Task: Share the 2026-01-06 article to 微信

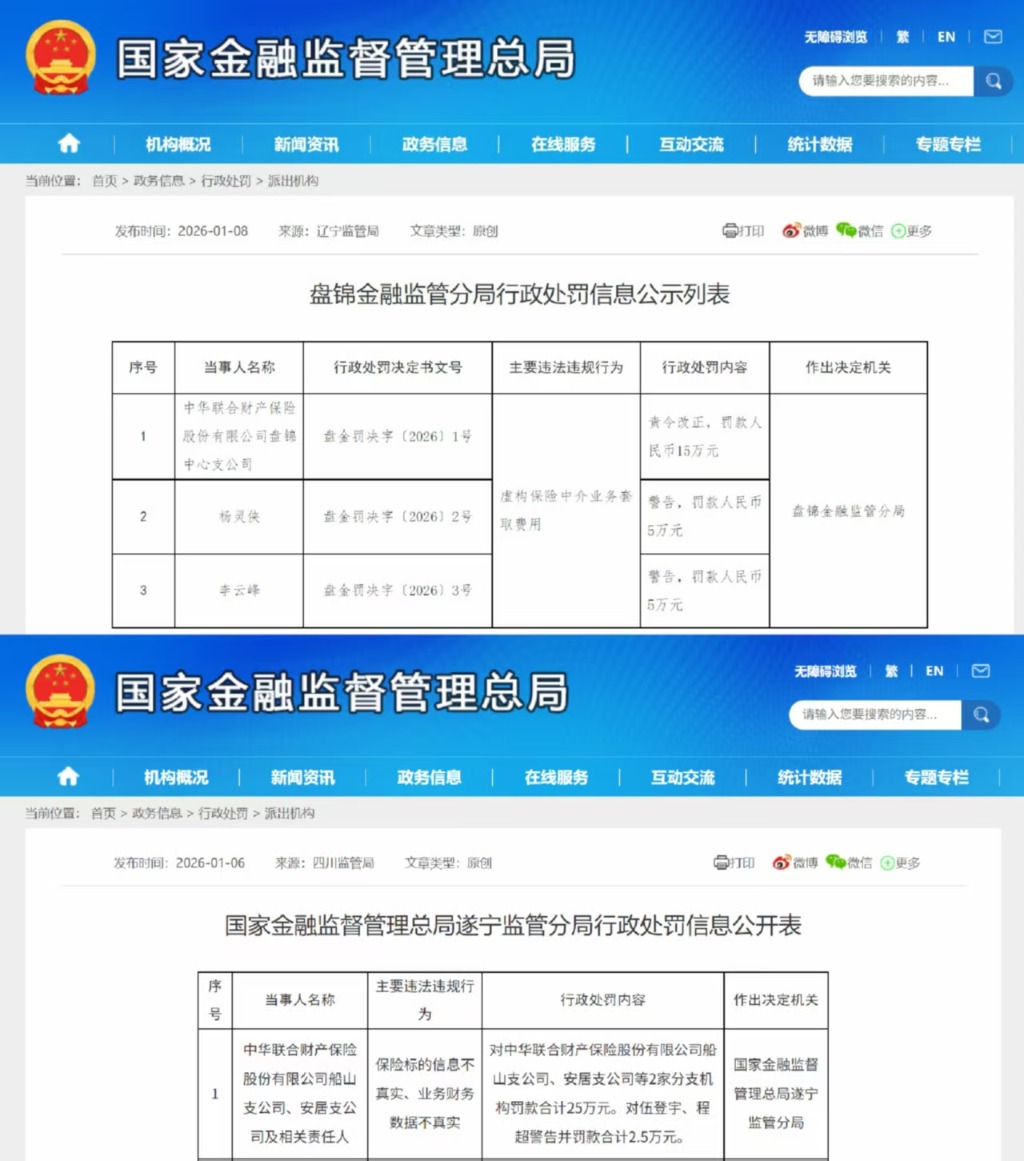Action: click(849, 863)
